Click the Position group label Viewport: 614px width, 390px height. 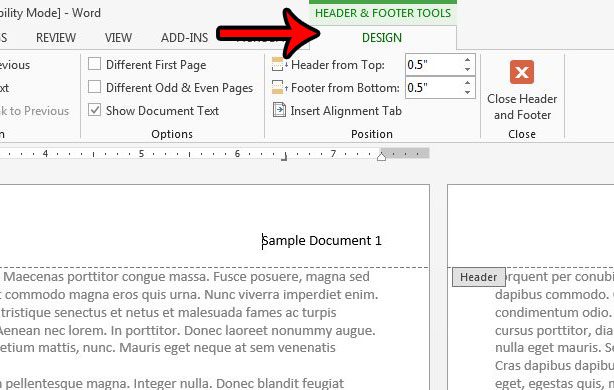372,134
